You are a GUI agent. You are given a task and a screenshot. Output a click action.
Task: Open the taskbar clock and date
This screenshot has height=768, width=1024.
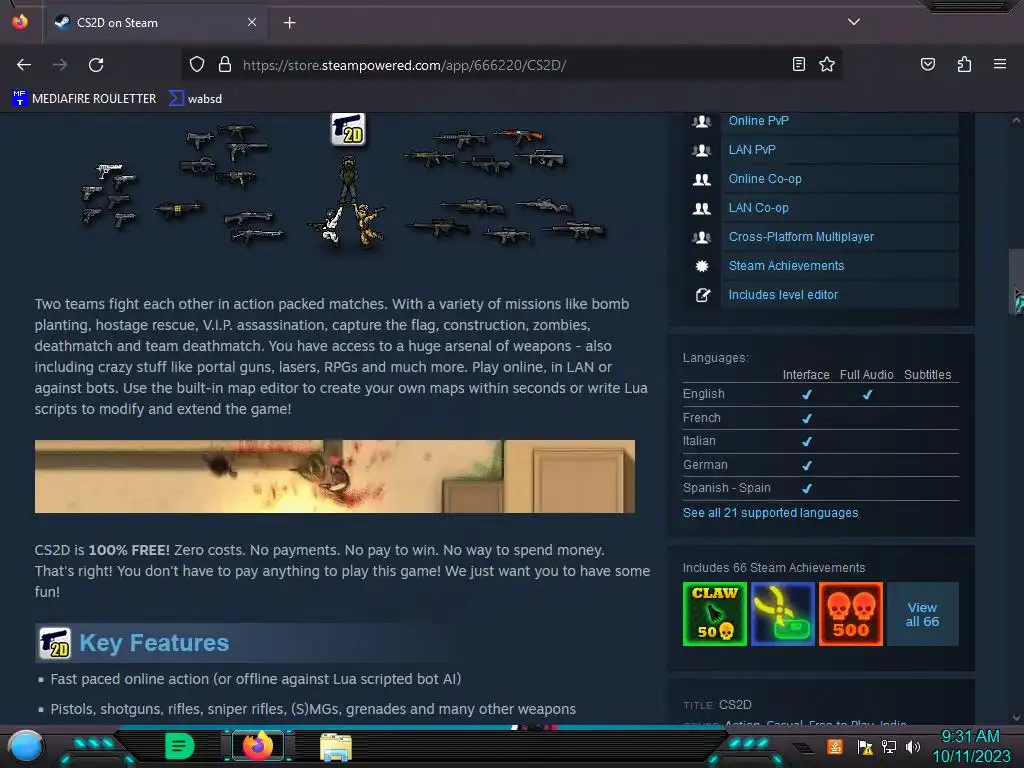click(x=970, y=746)
